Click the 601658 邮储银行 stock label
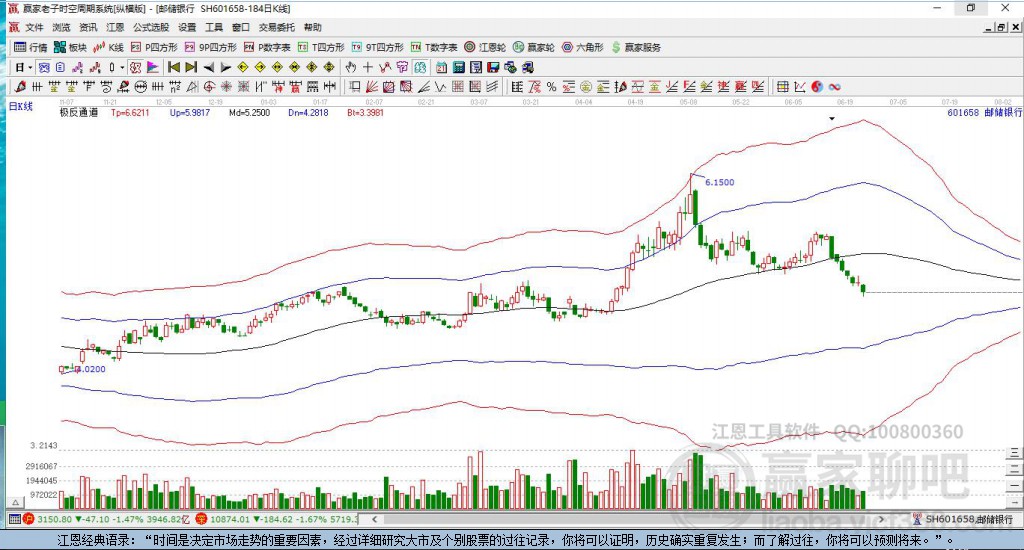This screenshot has width=1024, height=550. tap(984, 112)
